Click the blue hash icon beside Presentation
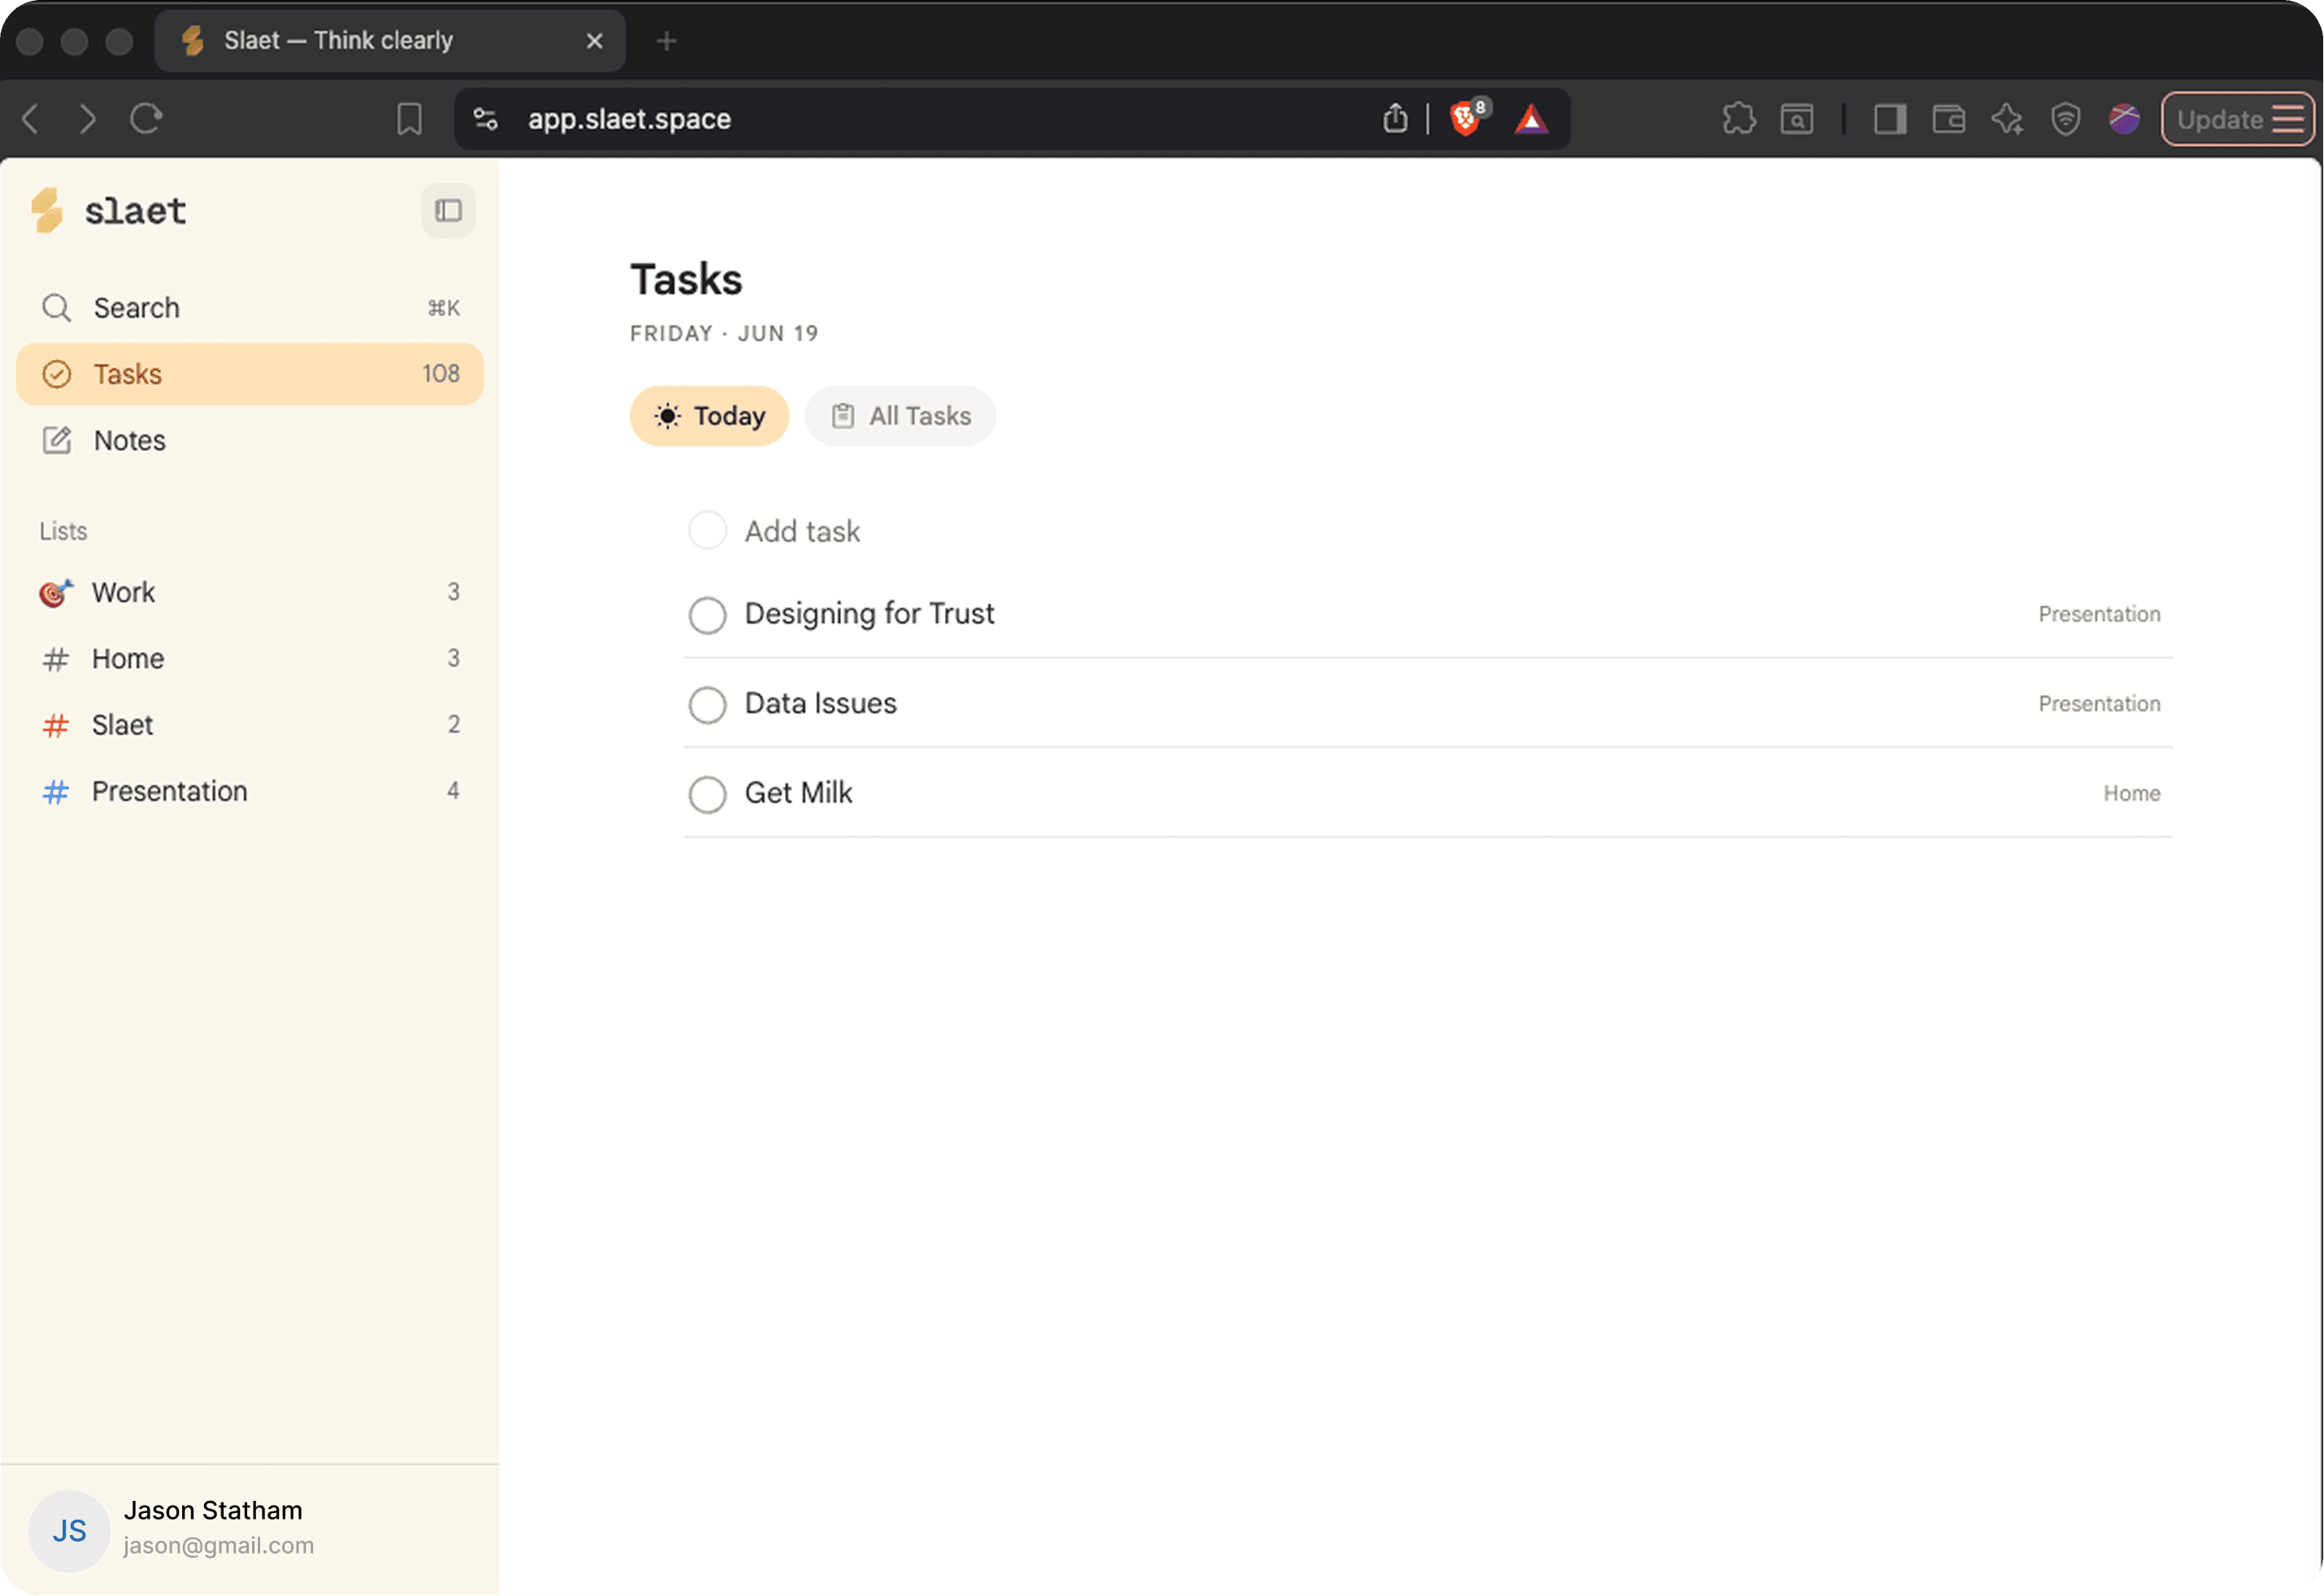The height and width of the screenshot is (1596, 2324). [56, 792]
